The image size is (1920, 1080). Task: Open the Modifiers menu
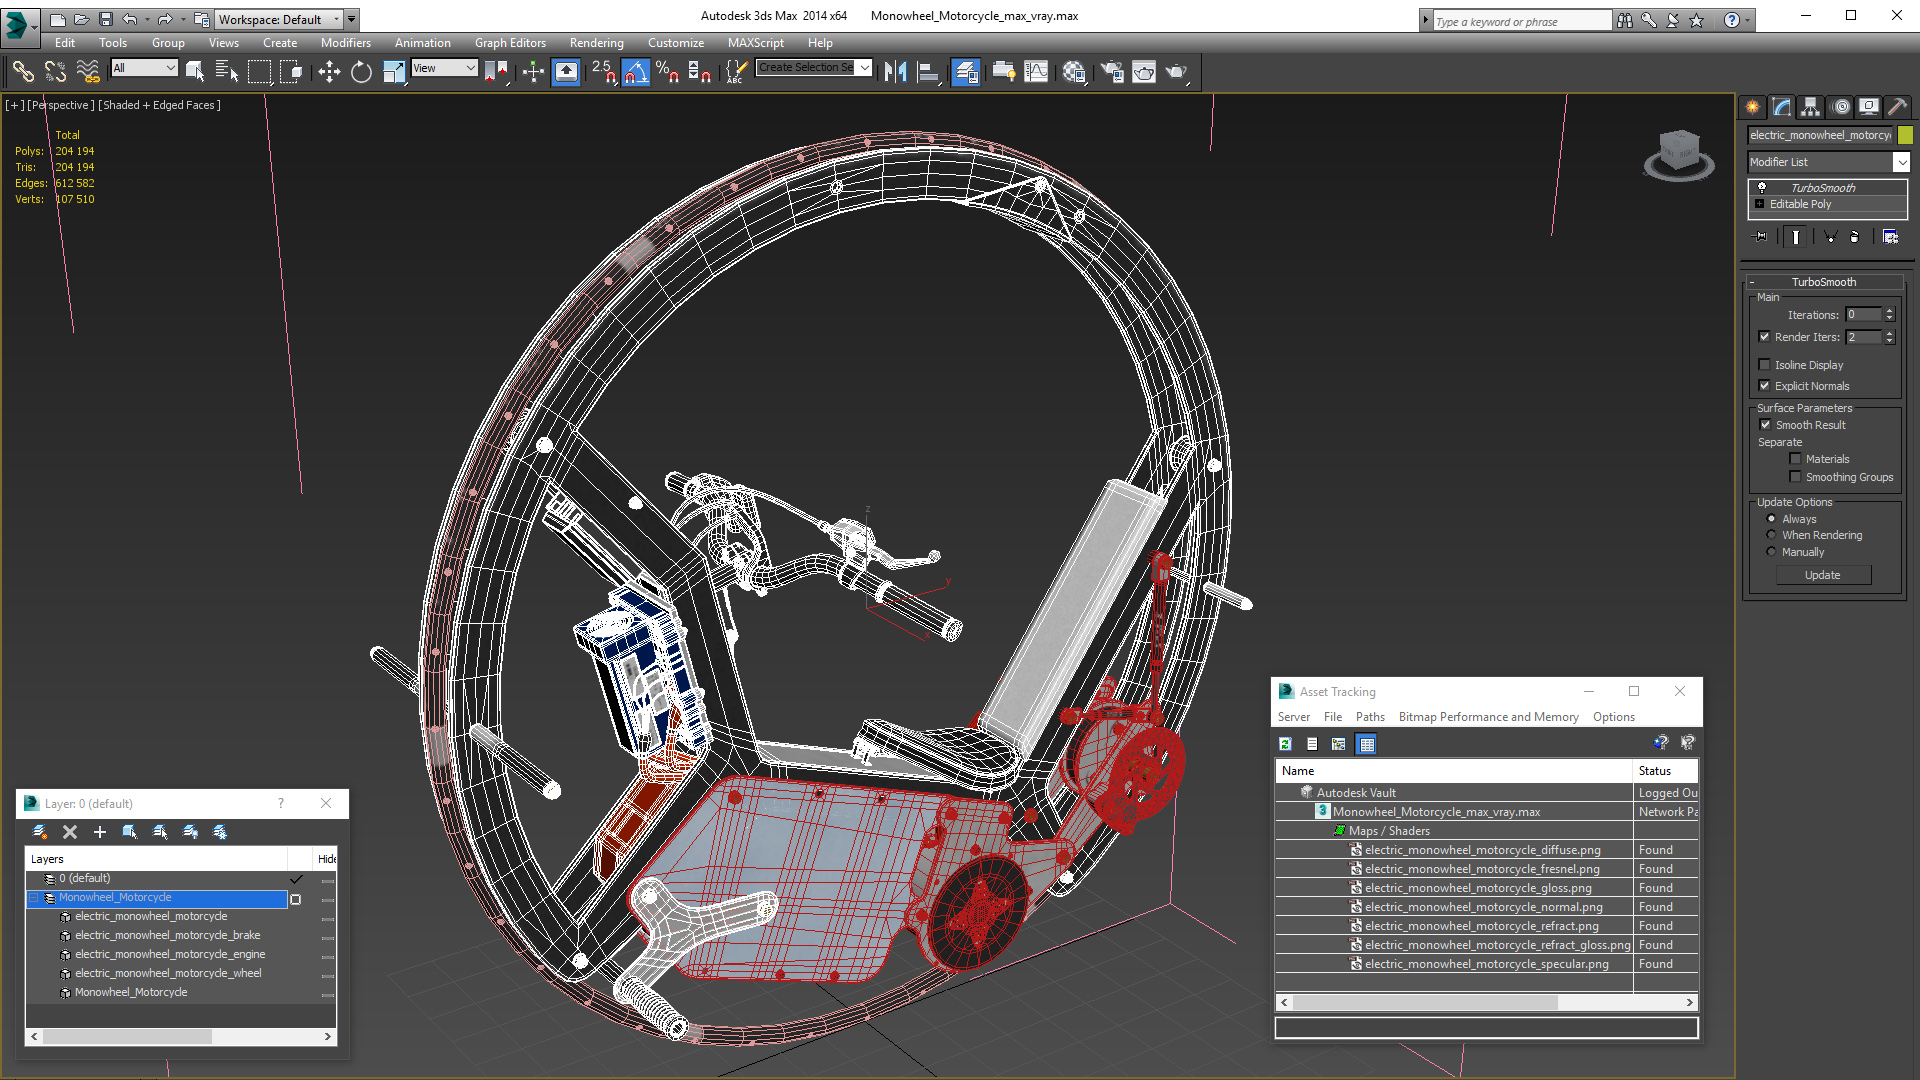(345, 43)
